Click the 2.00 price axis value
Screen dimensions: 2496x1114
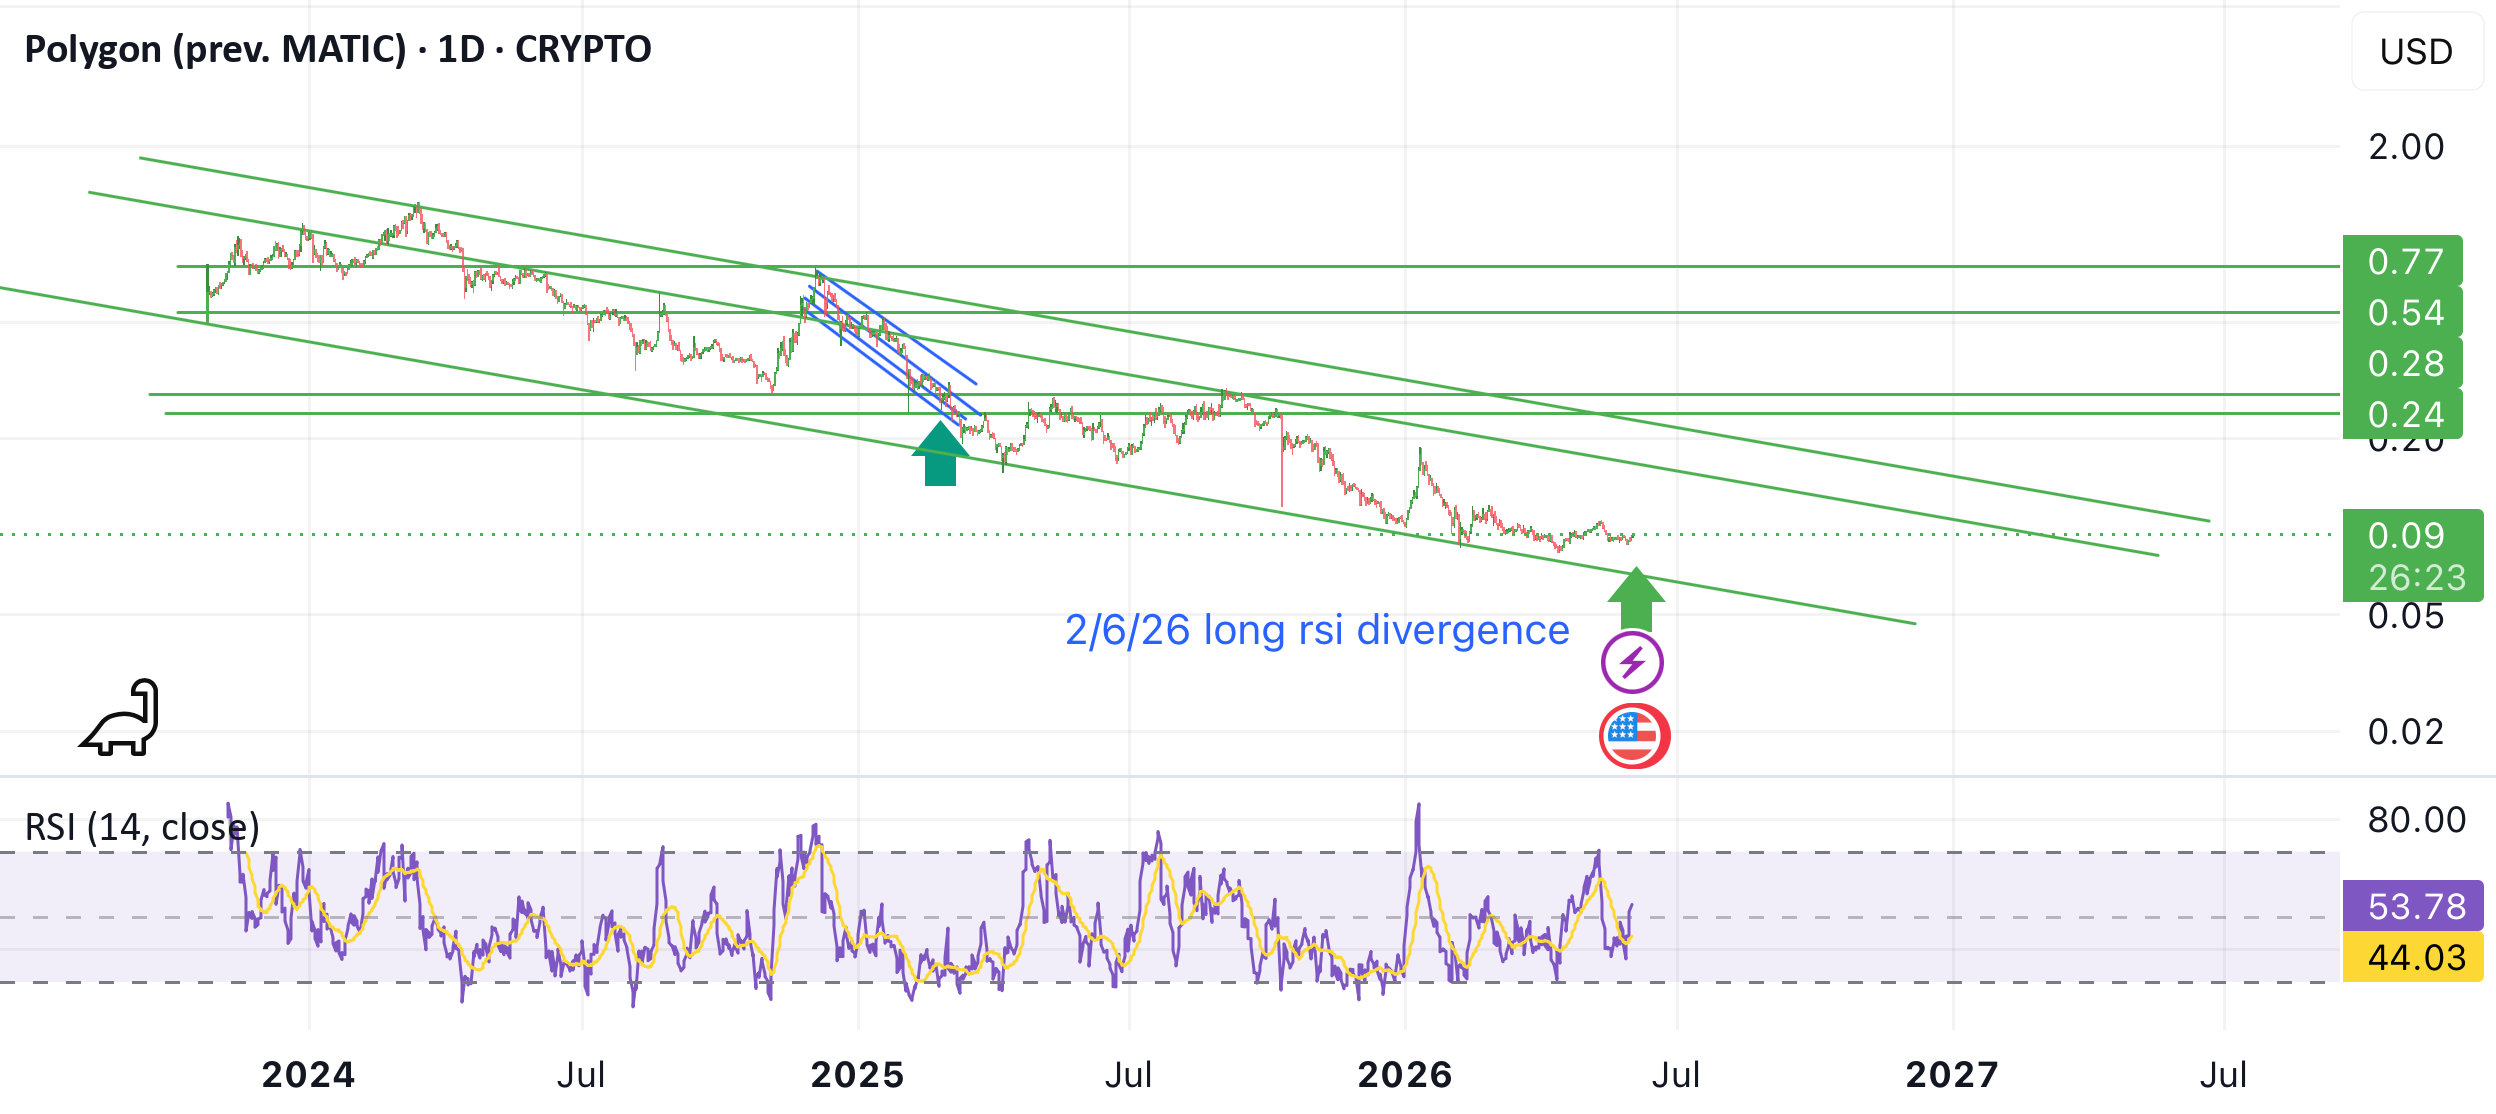tap(2406, 147)
